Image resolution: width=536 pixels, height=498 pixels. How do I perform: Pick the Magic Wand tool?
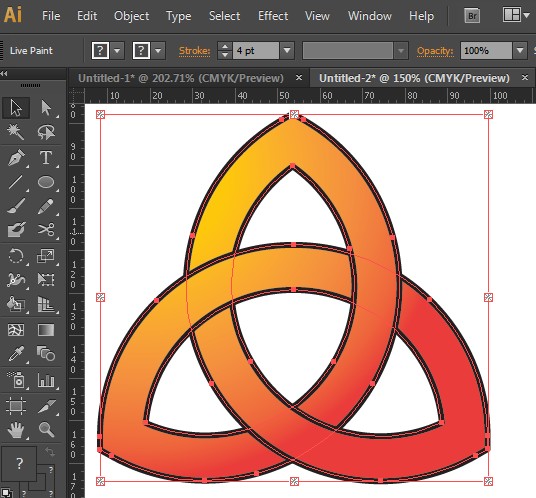[16, 132]
